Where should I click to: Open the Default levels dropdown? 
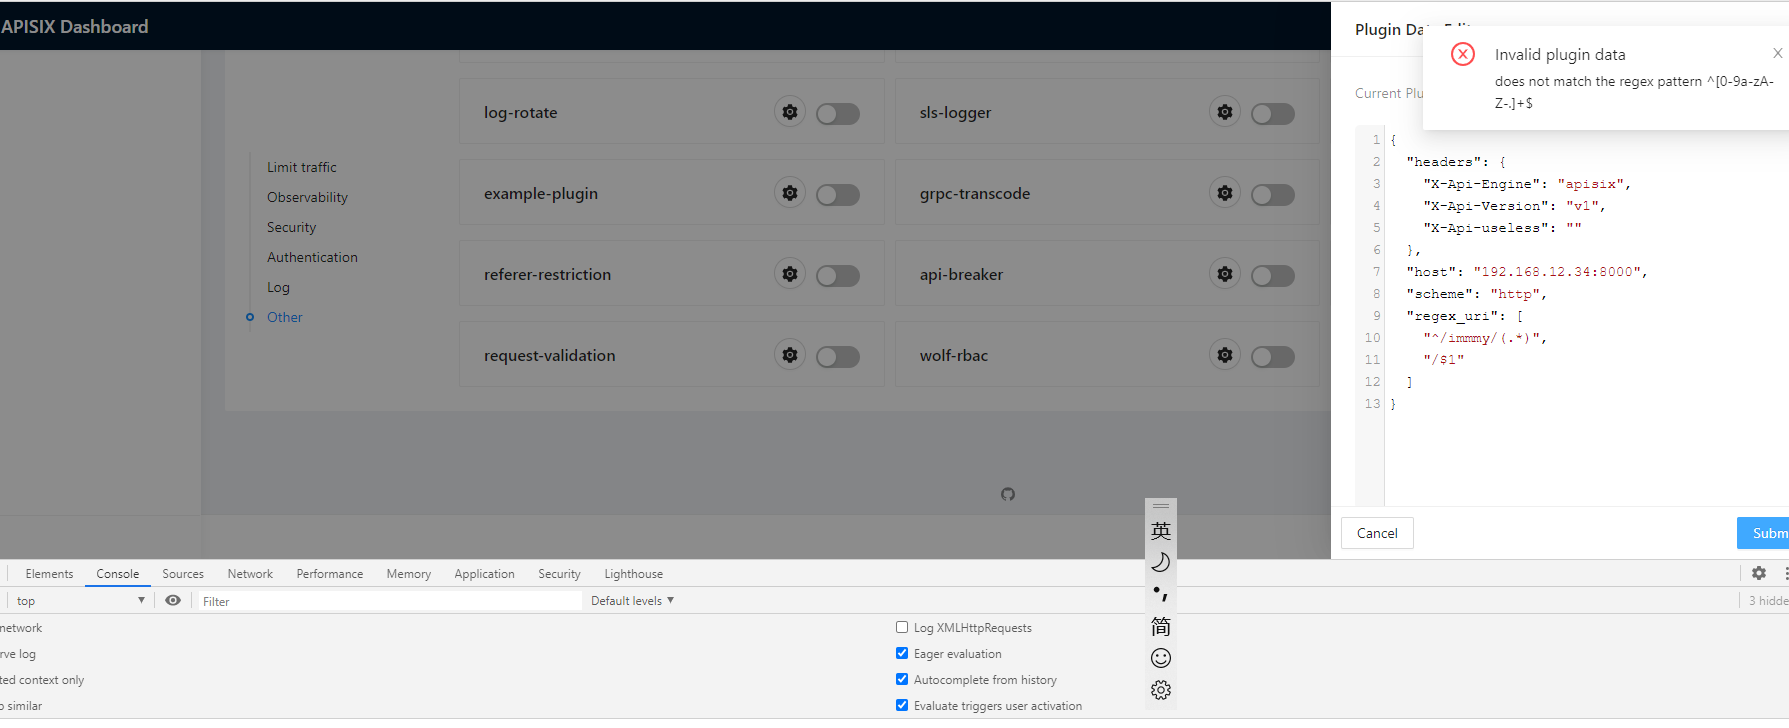(632, 600)
